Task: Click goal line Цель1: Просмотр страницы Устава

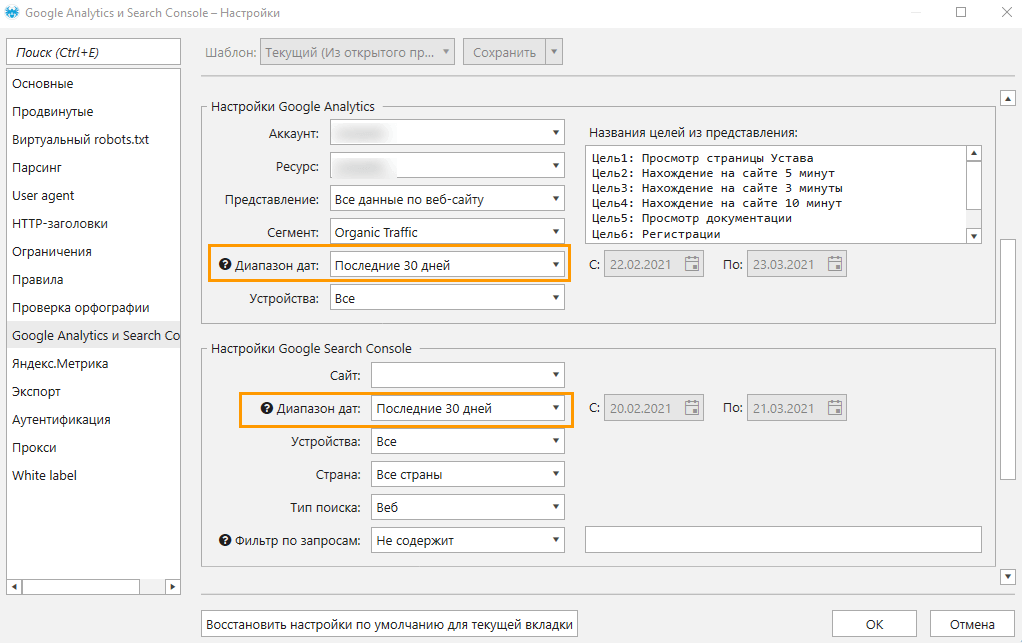Action: click(703, 158)
